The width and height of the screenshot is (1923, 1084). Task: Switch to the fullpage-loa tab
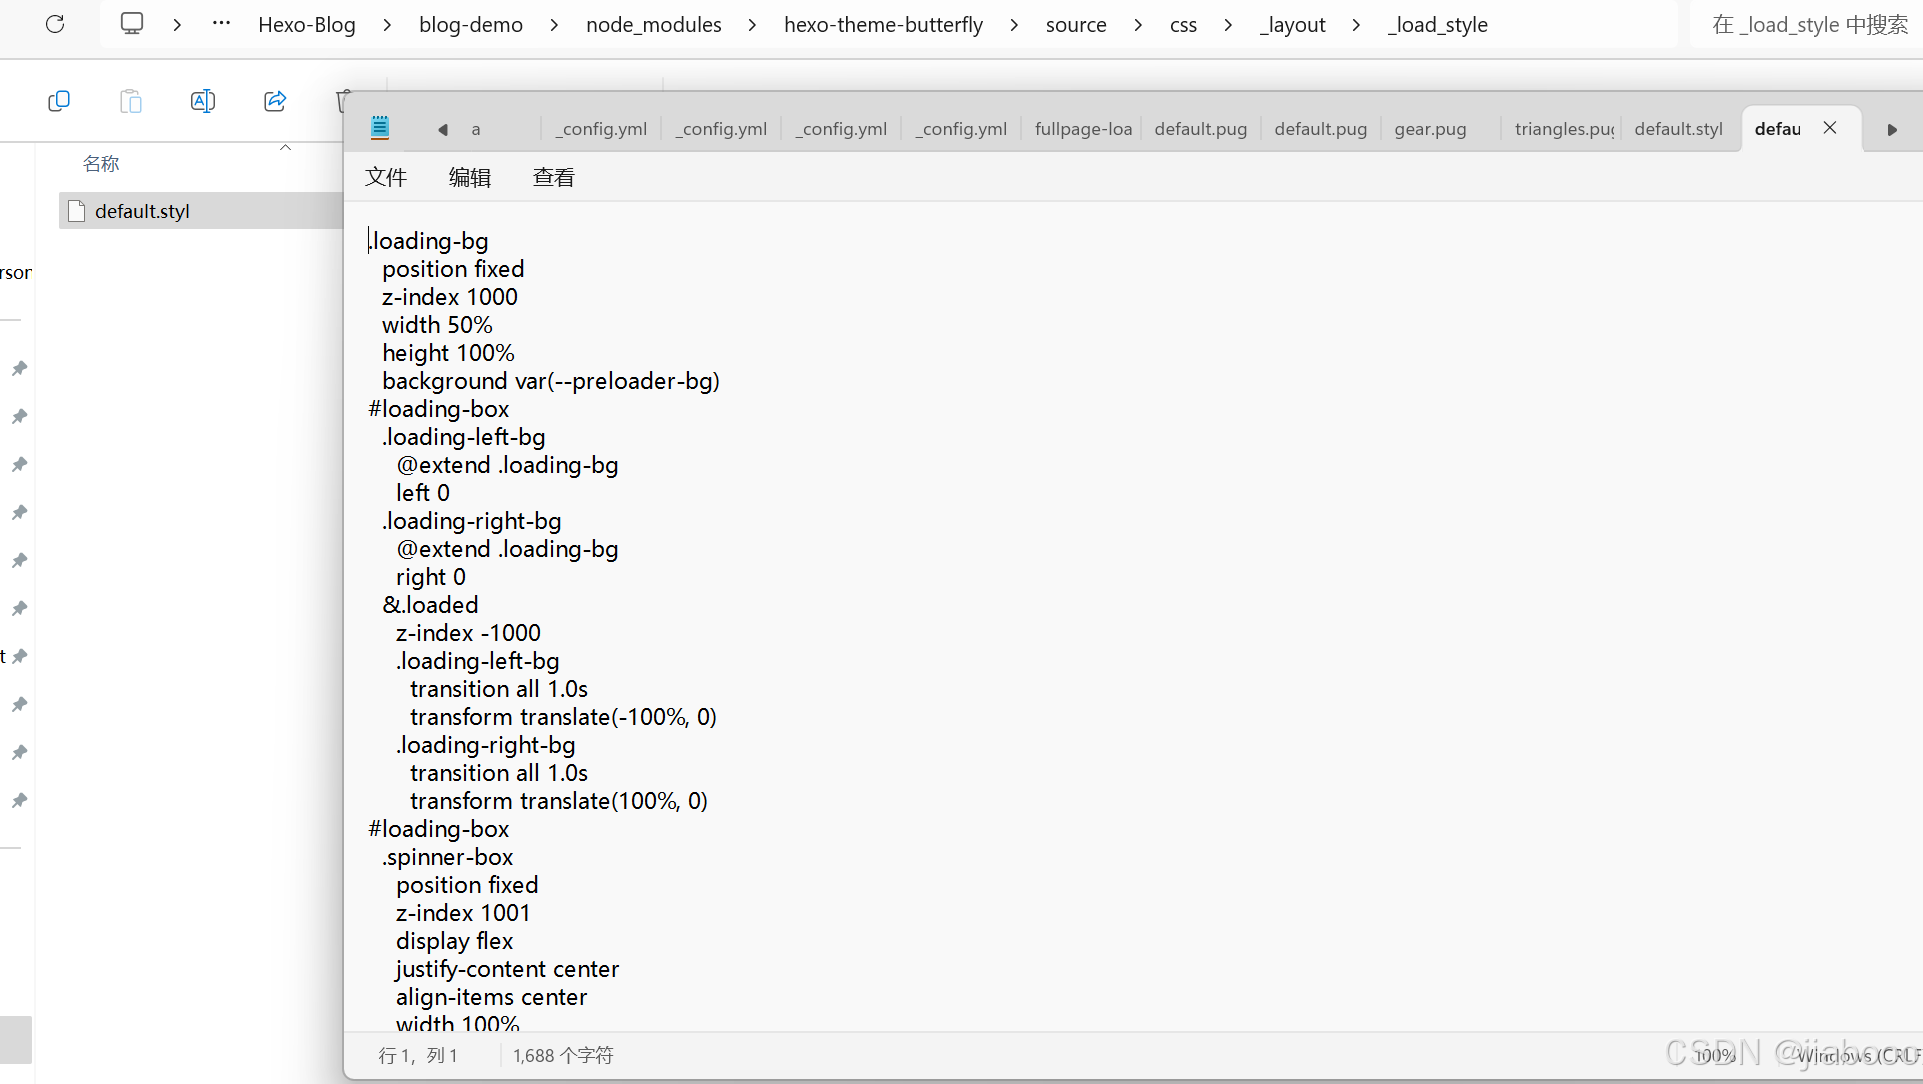tap(1082, 129)
